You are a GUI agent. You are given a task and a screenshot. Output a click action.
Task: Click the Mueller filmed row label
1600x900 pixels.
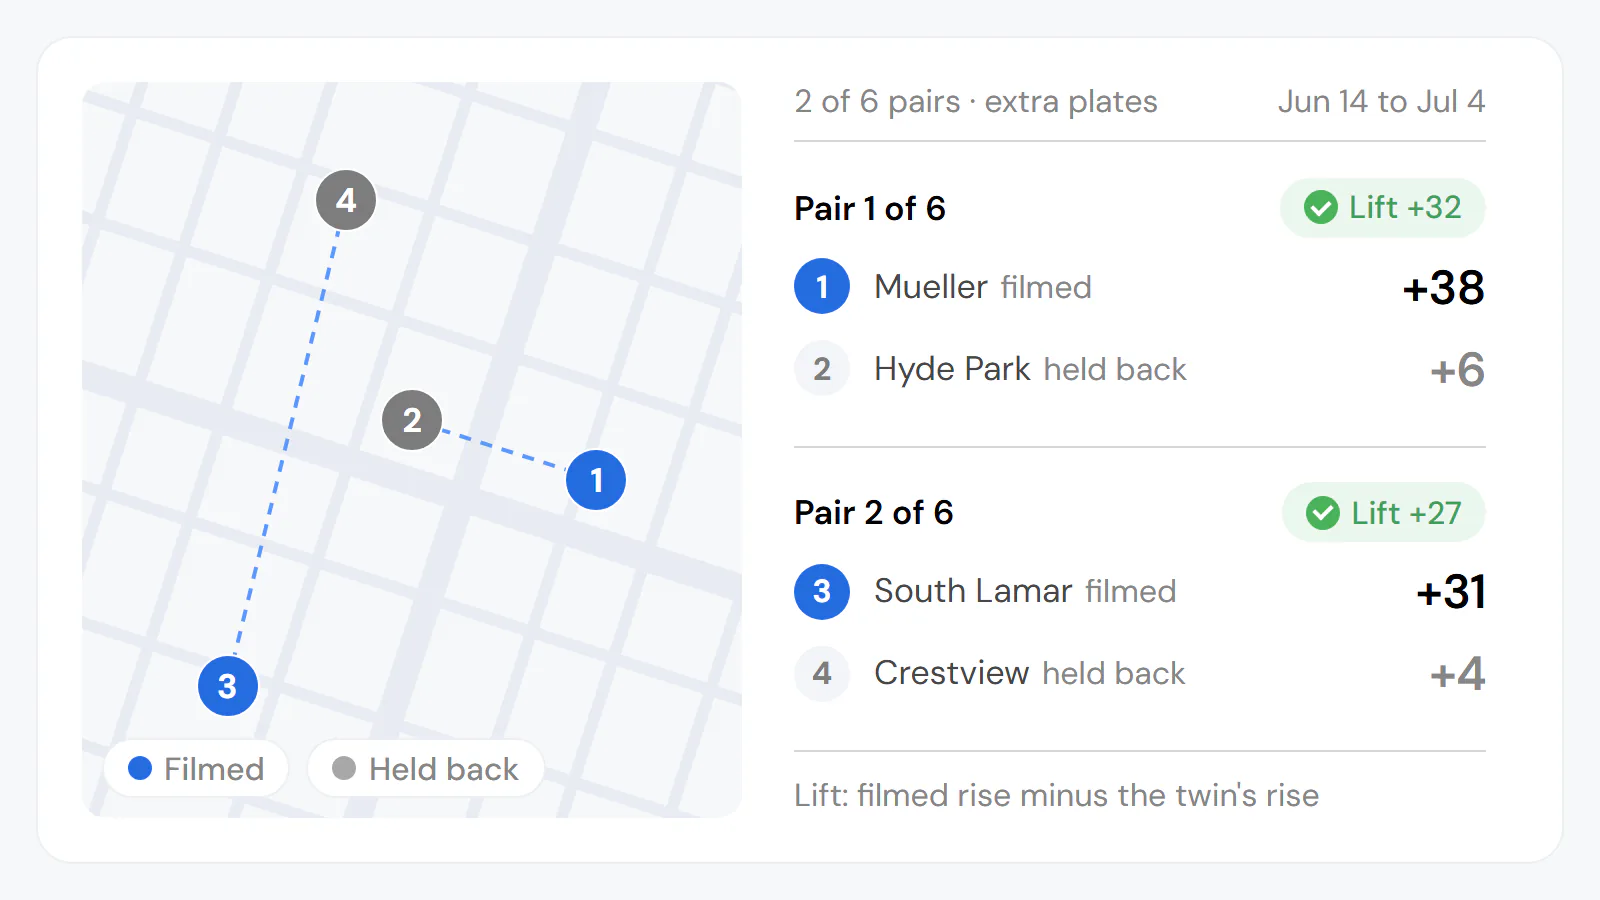pos(983,287)
